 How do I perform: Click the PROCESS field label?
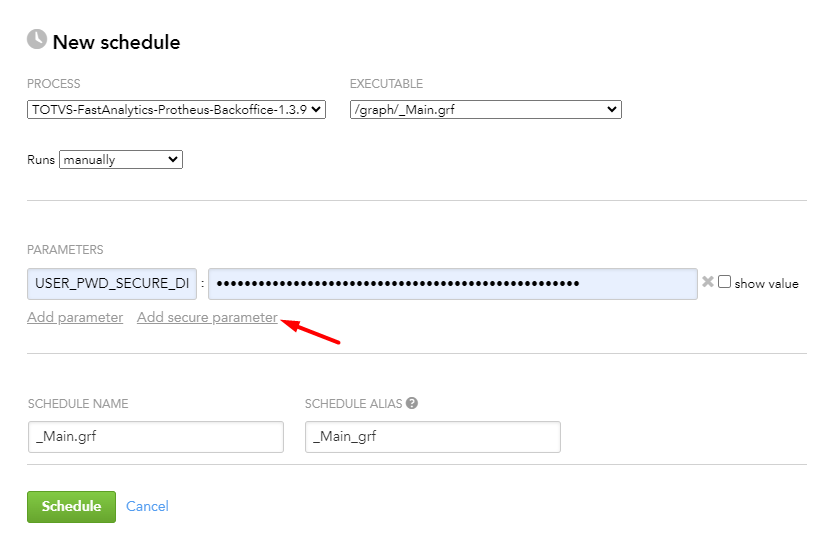54,84
